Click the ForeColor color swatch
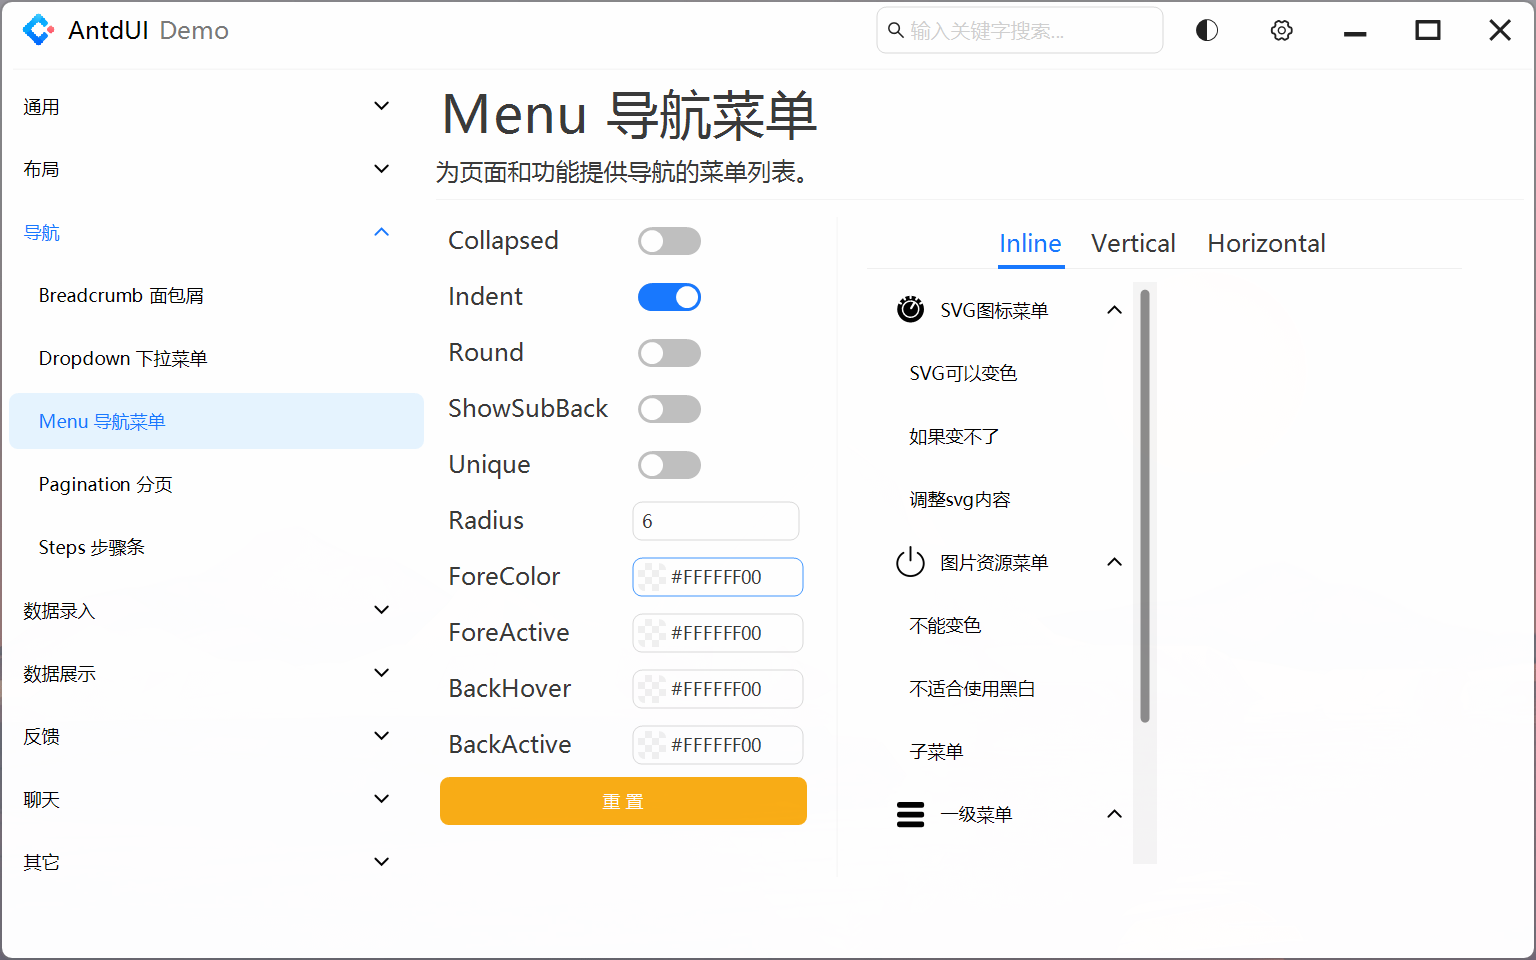 pos(651,577)
